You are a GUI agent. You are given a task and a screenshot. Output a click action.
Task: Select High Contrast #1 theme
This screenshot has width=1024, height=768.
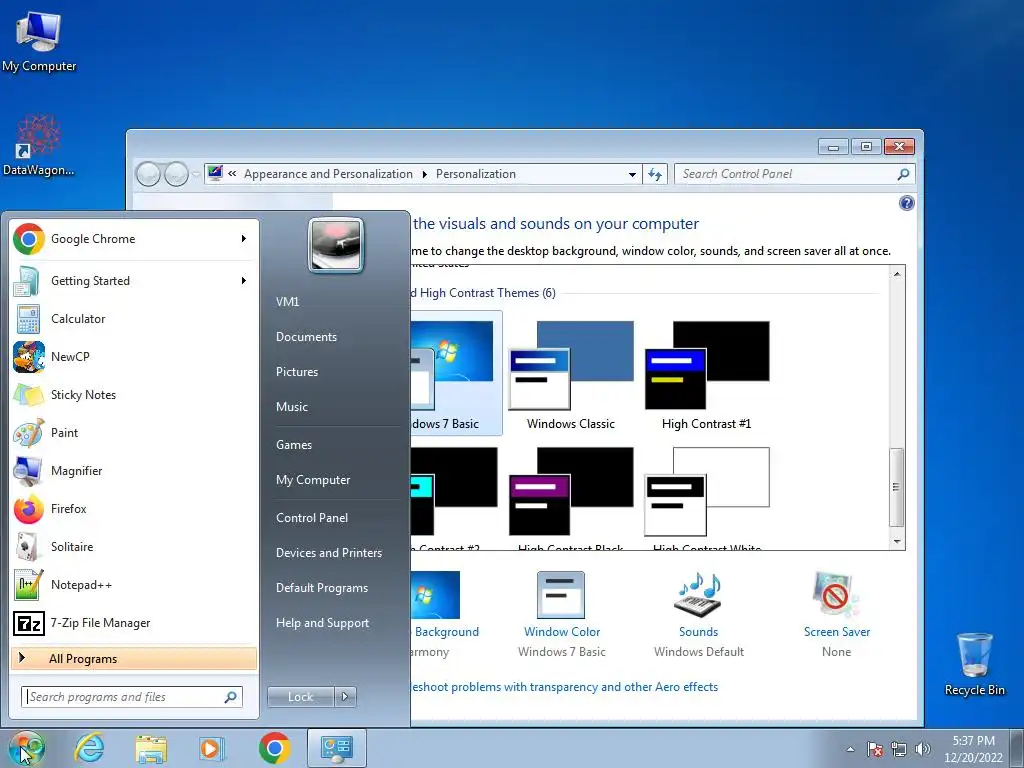click(x=707, y=376)
